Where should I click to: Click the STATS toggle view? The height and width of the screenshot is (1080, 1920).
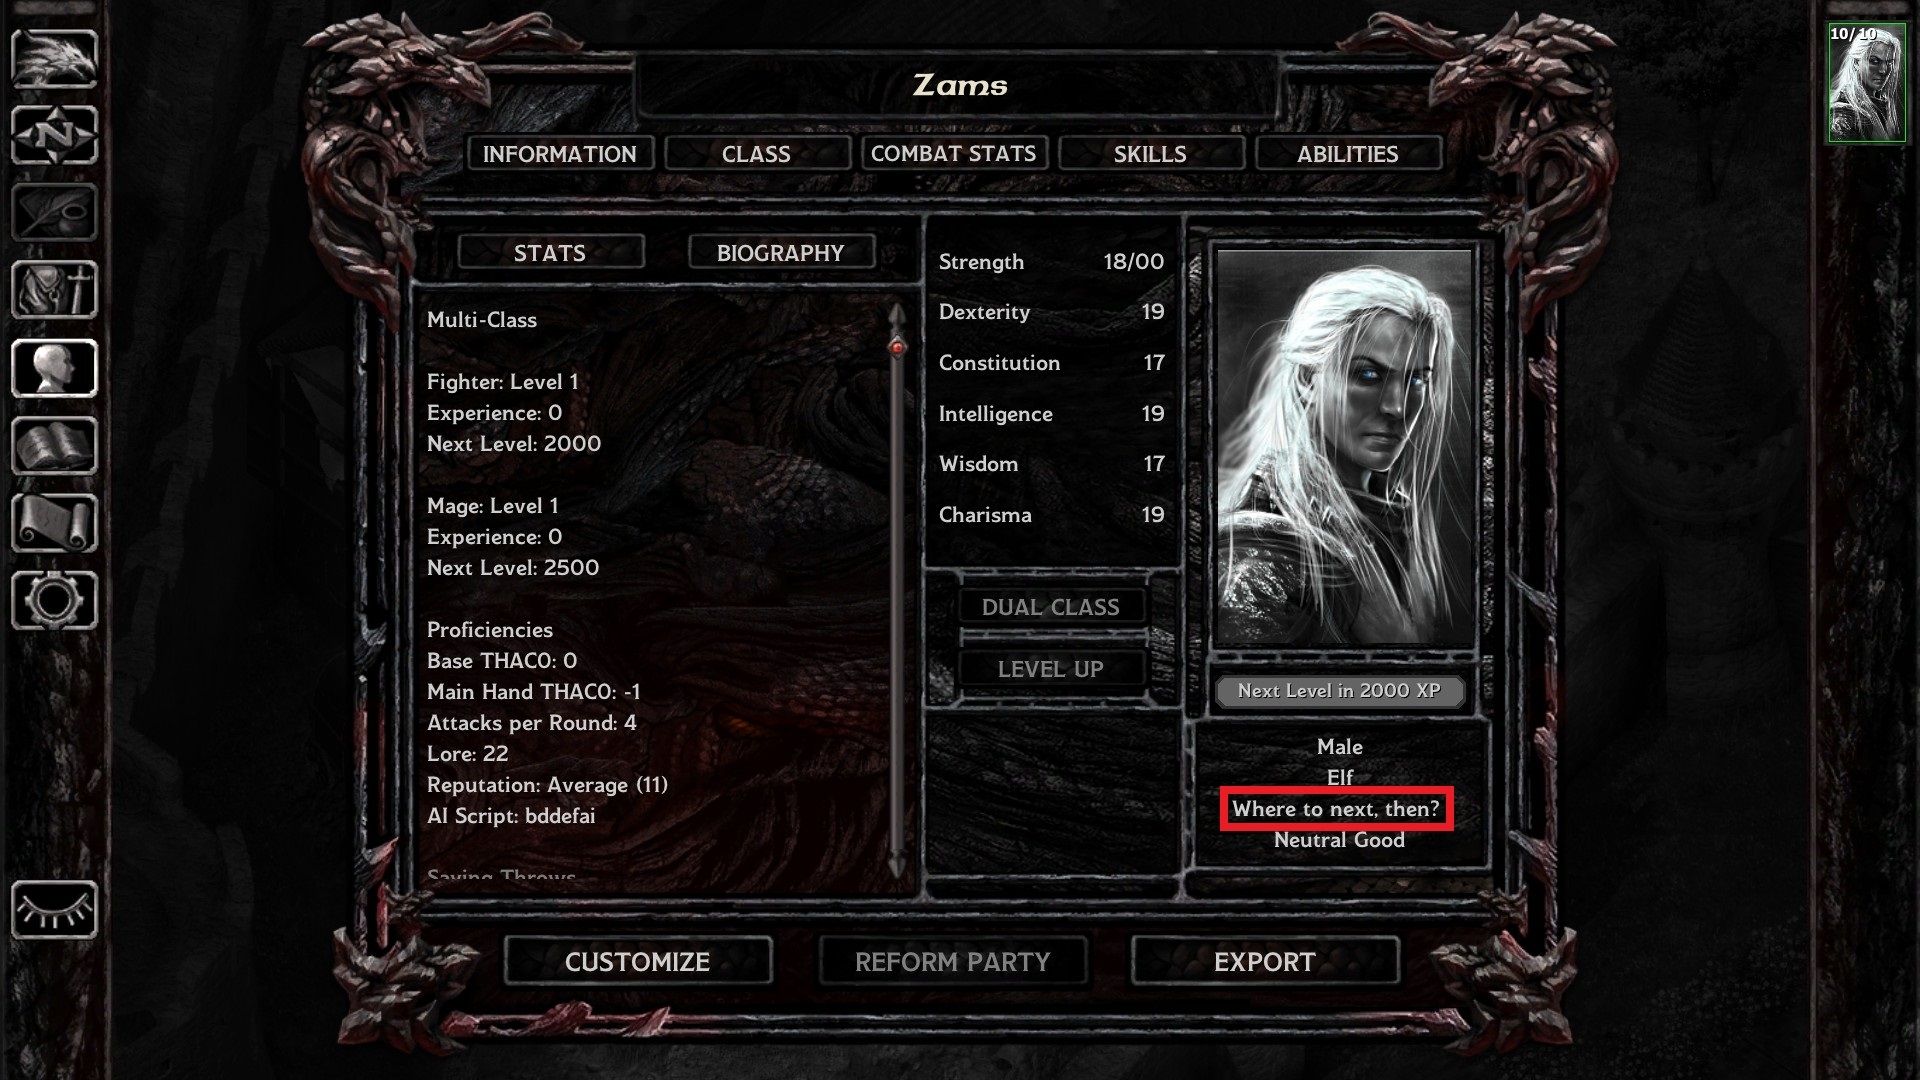(549, 252)
